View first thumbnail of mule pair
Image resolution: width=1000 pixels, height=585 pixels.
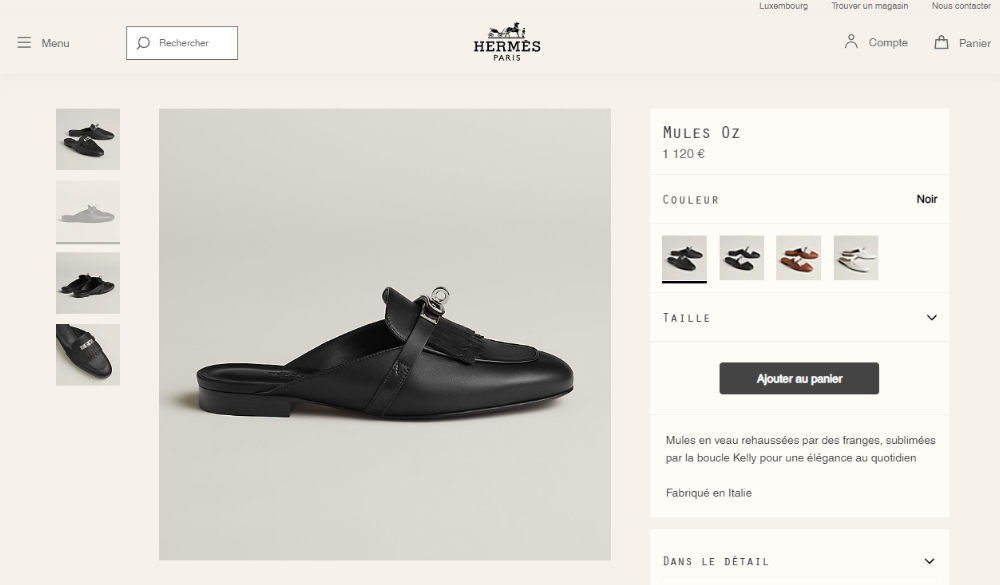[88, 139]
